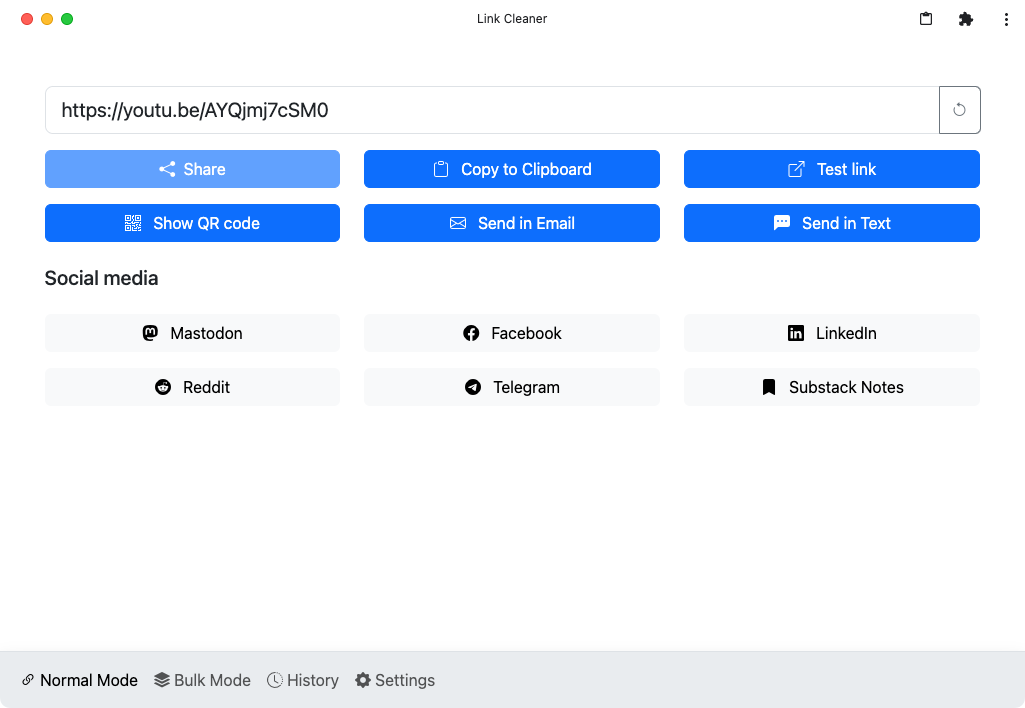The height and width of the screenshot is (708, 1025).
Task: Minimize window using the yellow button
Action: 47,19
